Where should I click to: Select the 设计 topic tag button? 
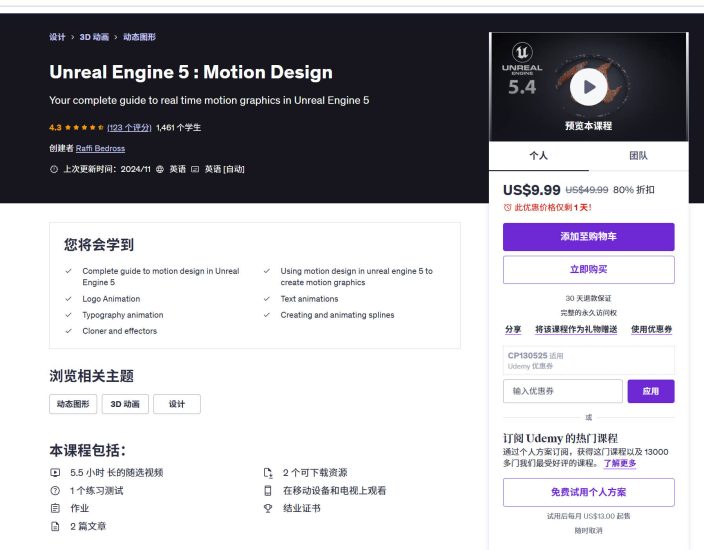[177, 404]
